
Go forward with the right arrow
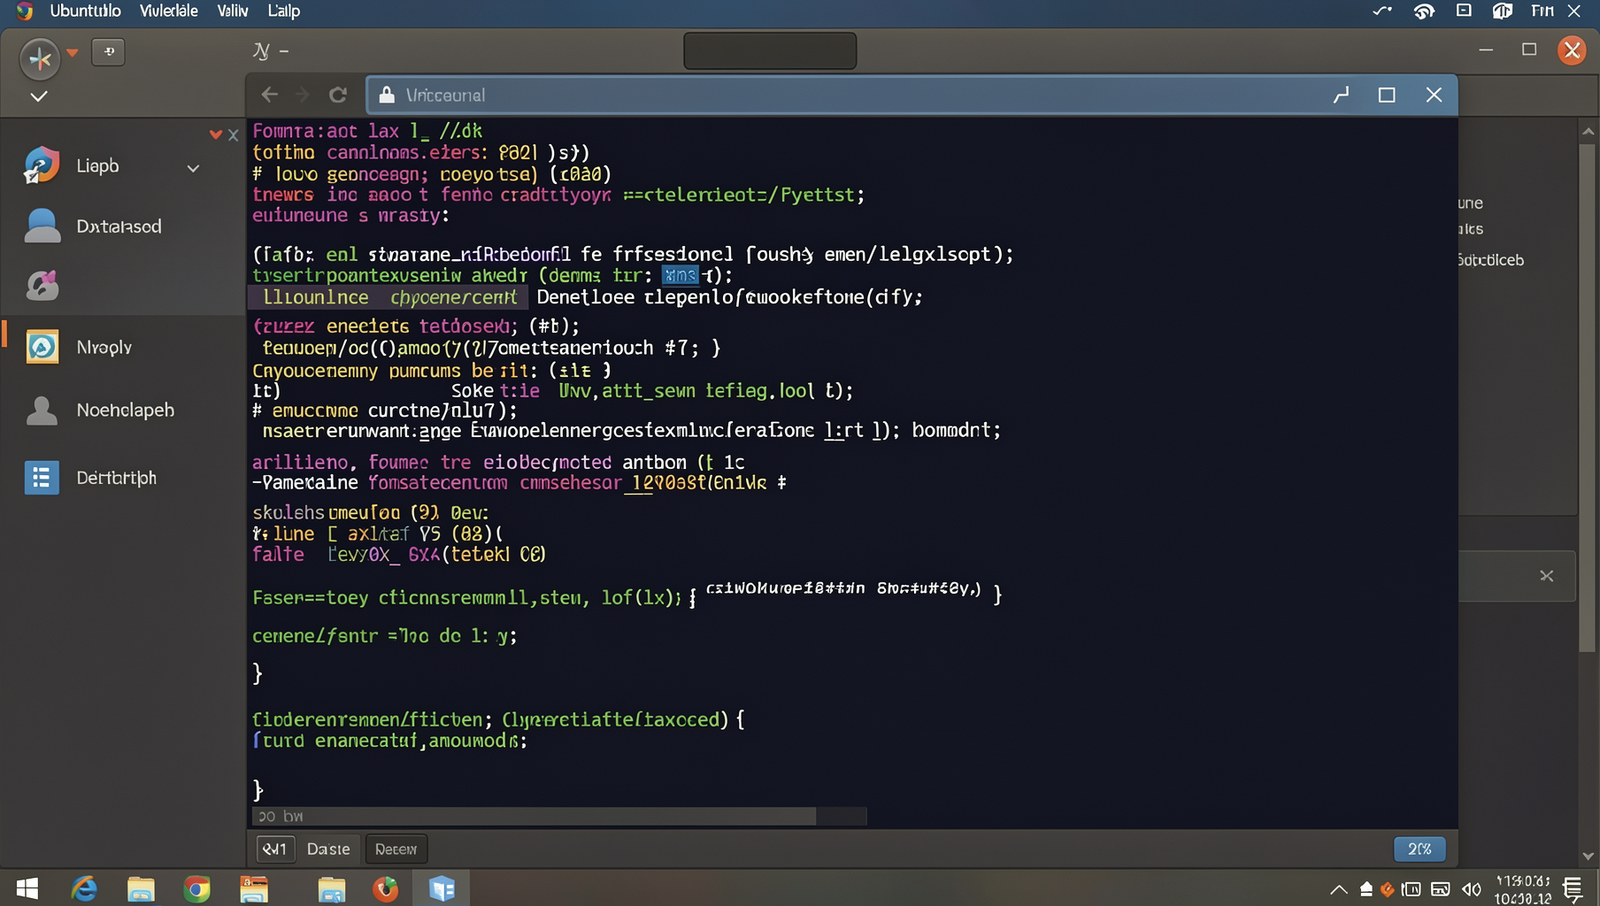(302, 95)
